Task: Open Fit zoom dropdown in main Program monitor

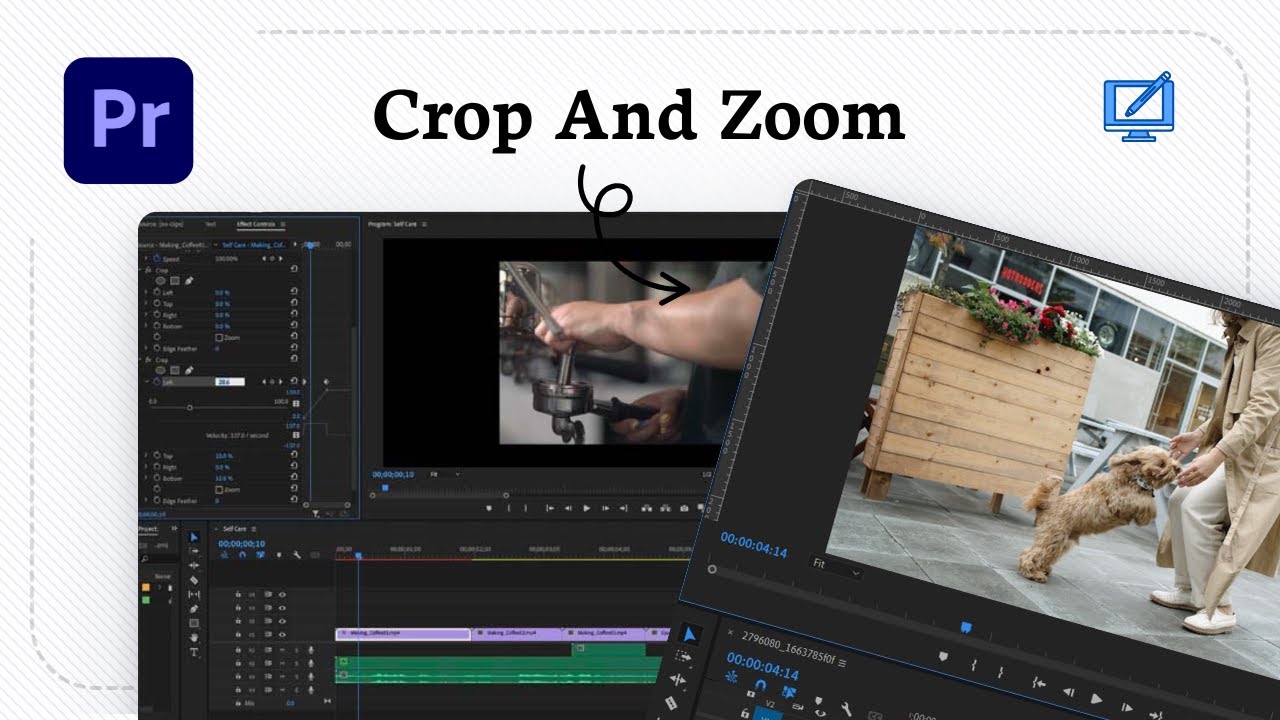Action: [445, 474]
